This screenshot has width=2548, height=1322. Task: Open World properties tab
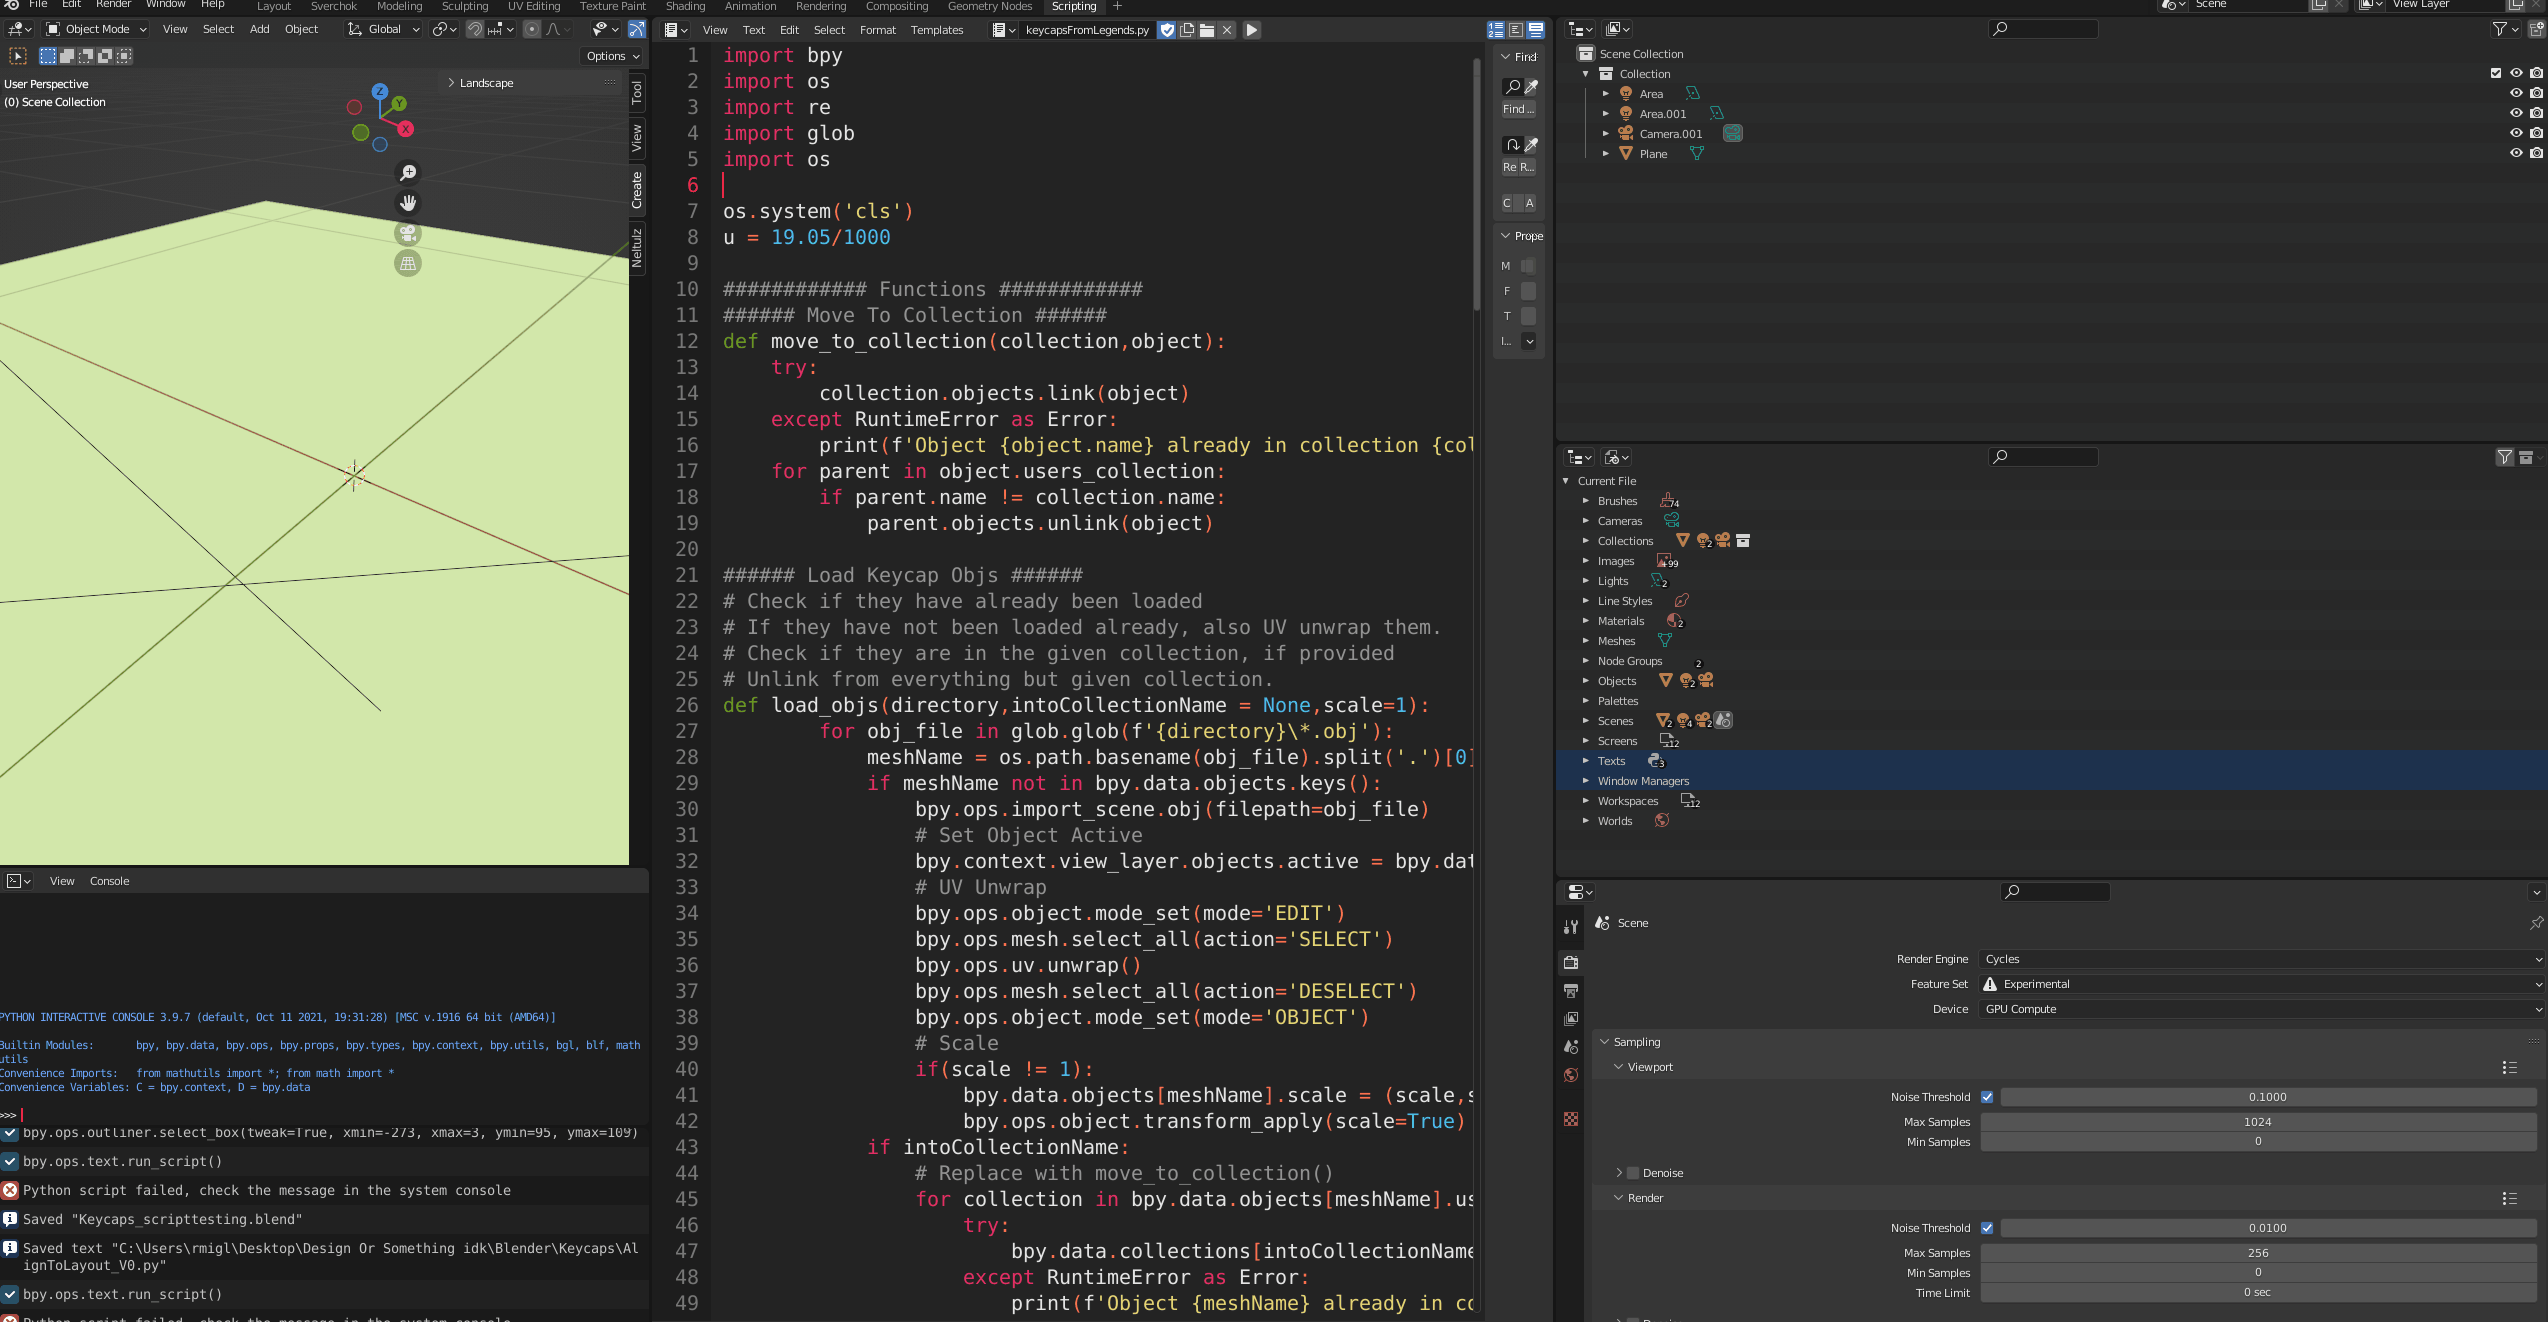click(x=1571, y=1075)
